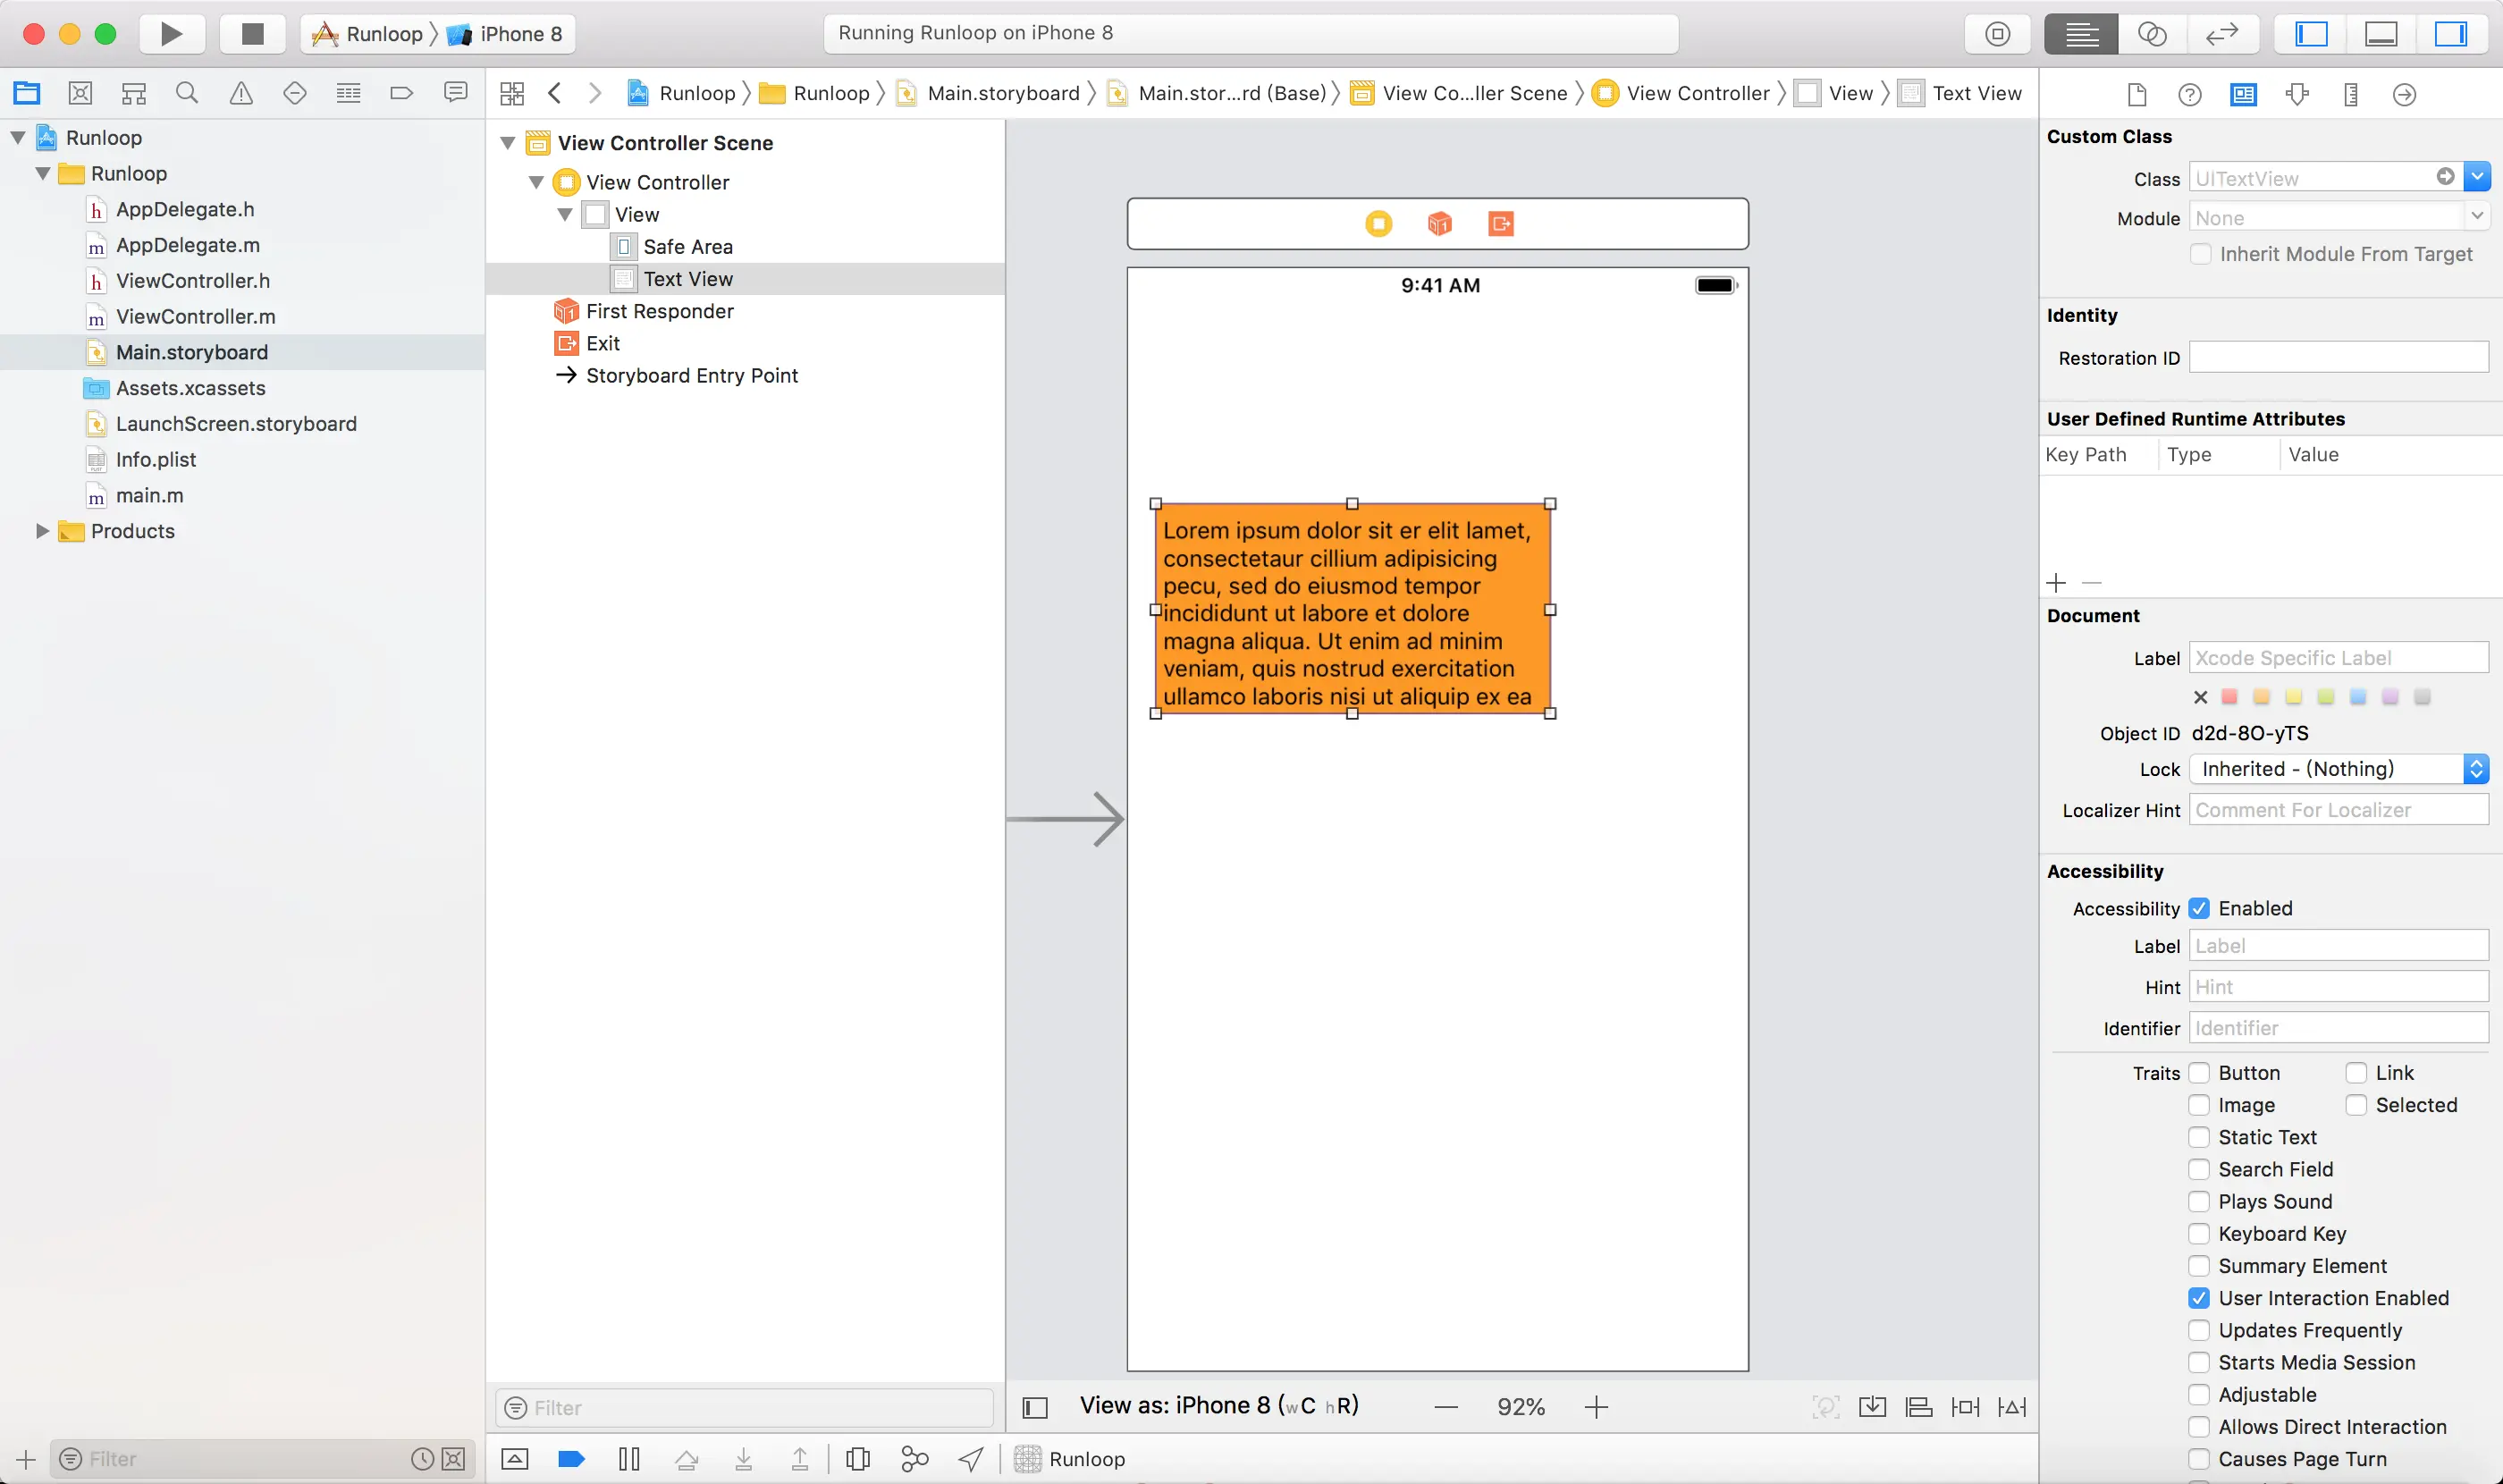Disable User Interaction Enabled trait
The width and height of the screenshot is (2503, 1484).
tap(2199, 1298)
